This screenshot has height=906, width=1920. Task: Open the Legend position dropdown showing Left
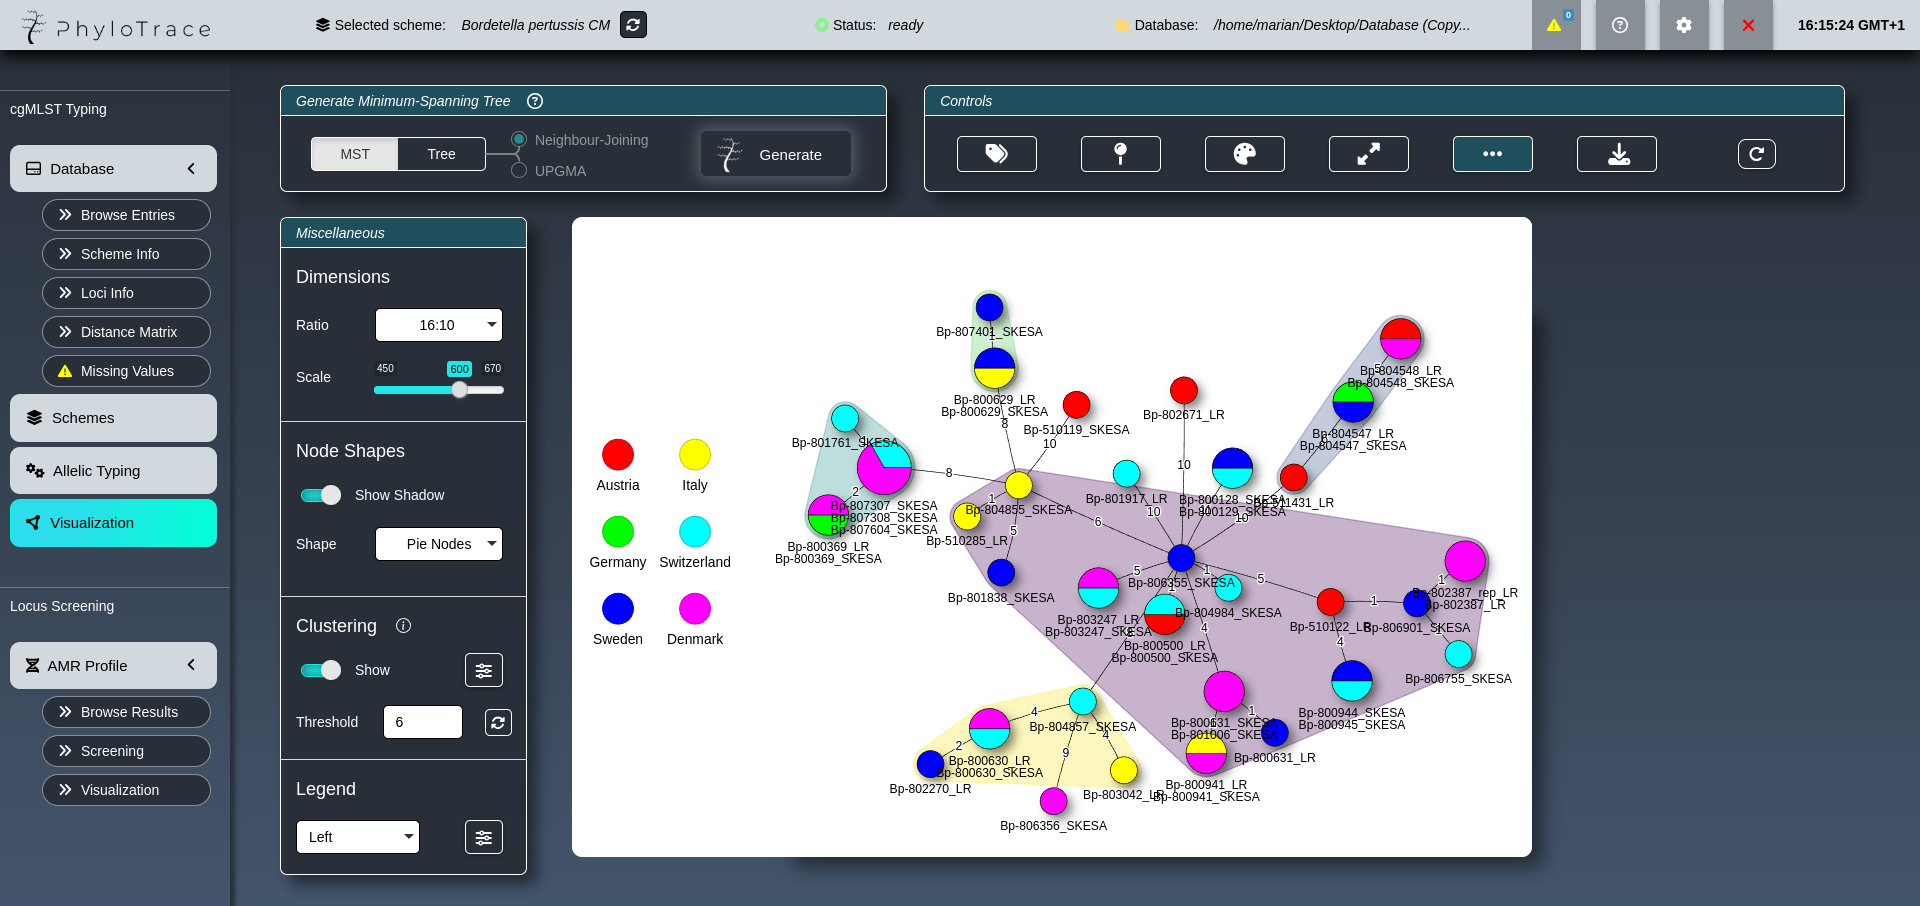[x=357, y=837]
